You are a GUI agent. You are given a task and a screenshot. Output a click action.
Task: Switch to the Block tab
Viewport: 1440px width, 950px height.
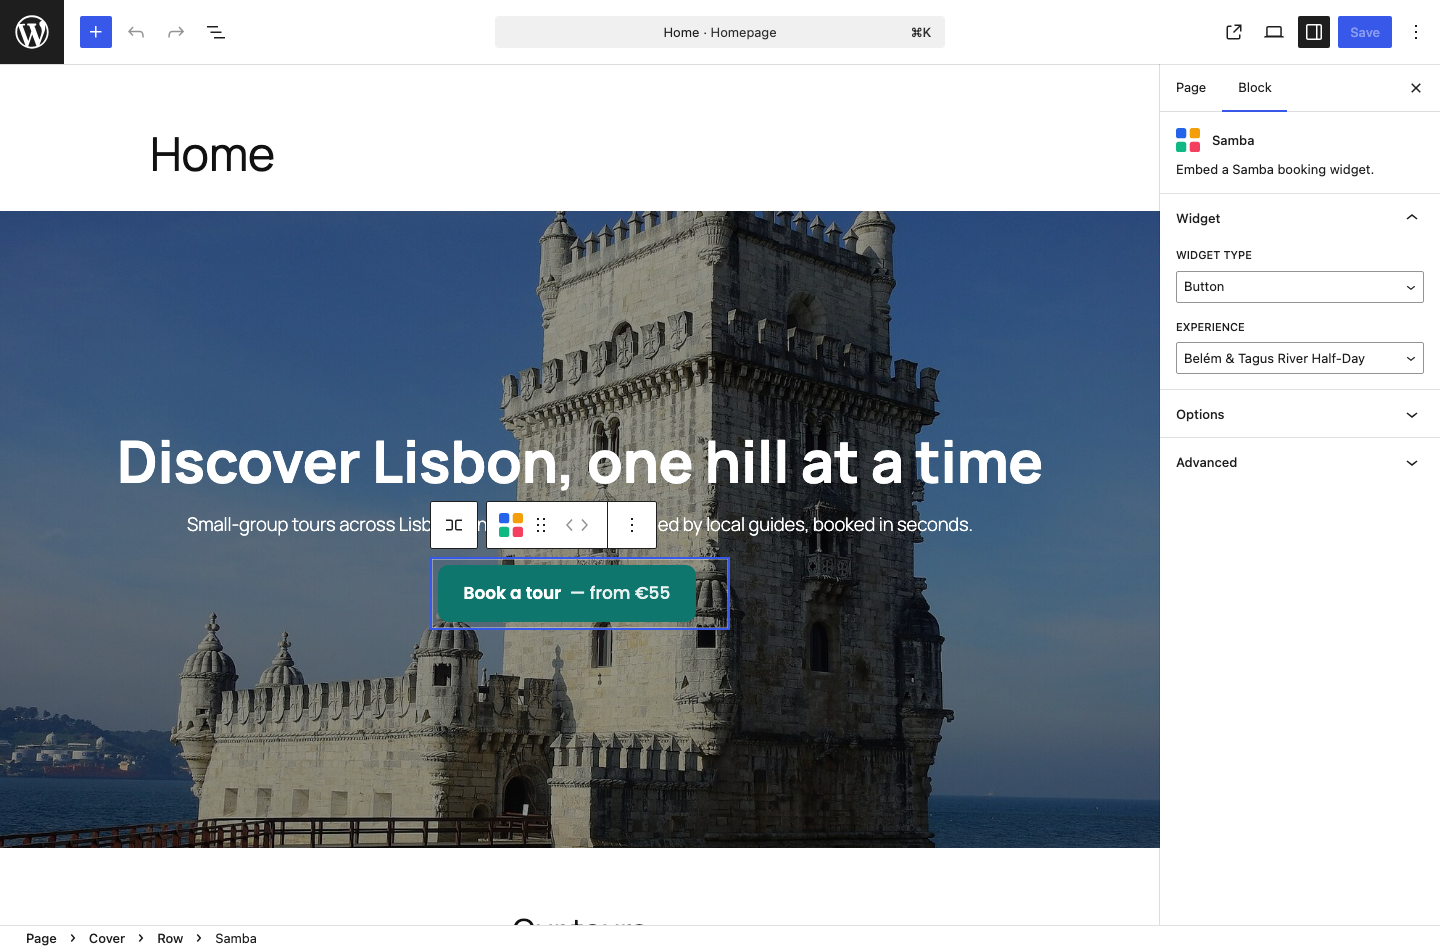1255,88
